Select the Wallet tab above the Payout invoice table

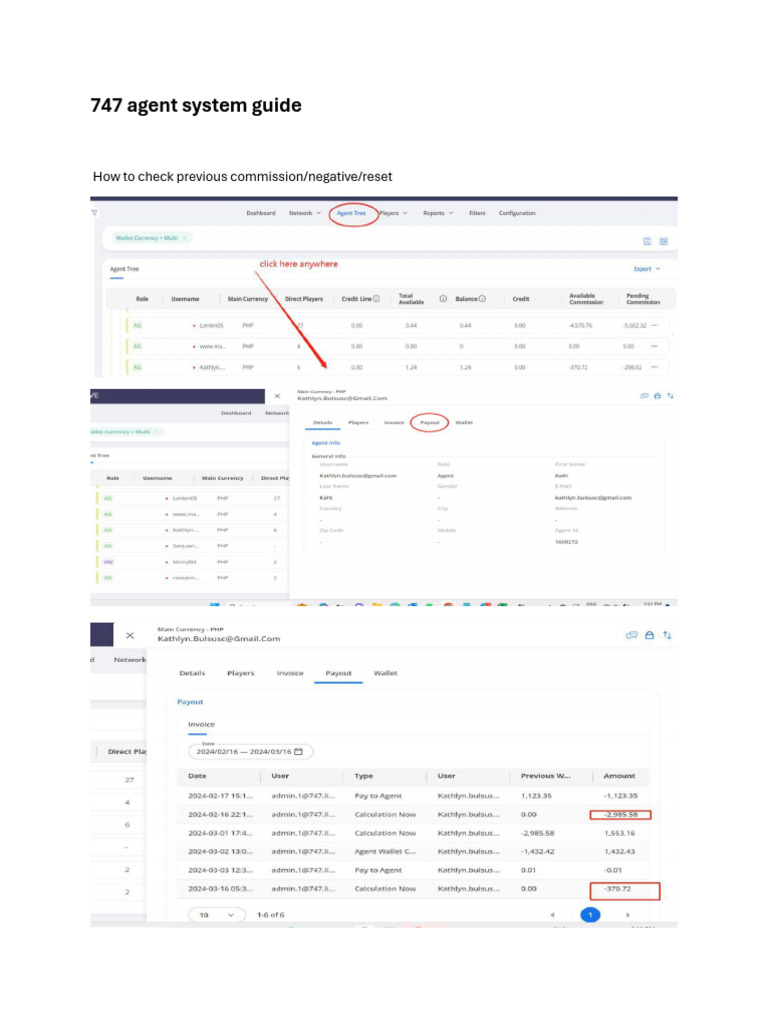pyautogui.click(x=385, y=673)
